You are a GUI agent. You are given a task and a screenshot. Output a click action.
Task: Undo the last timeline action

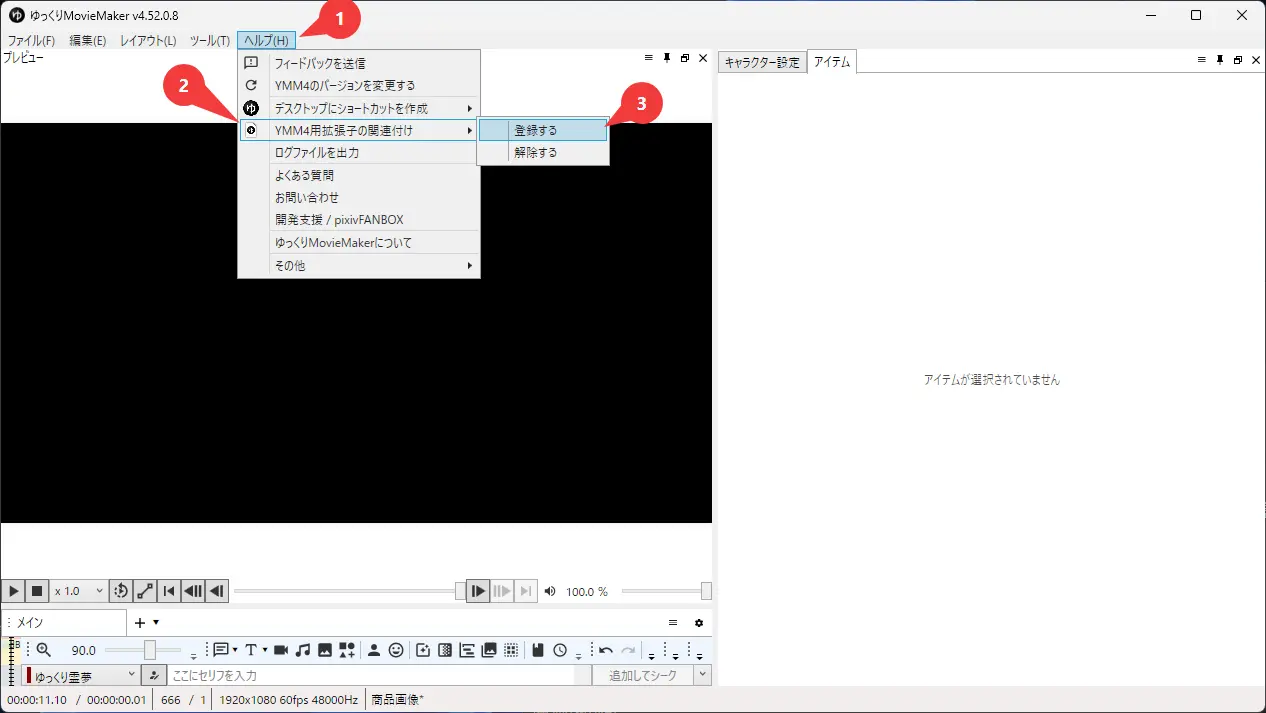pyautogui.click(x=606, y=650)
